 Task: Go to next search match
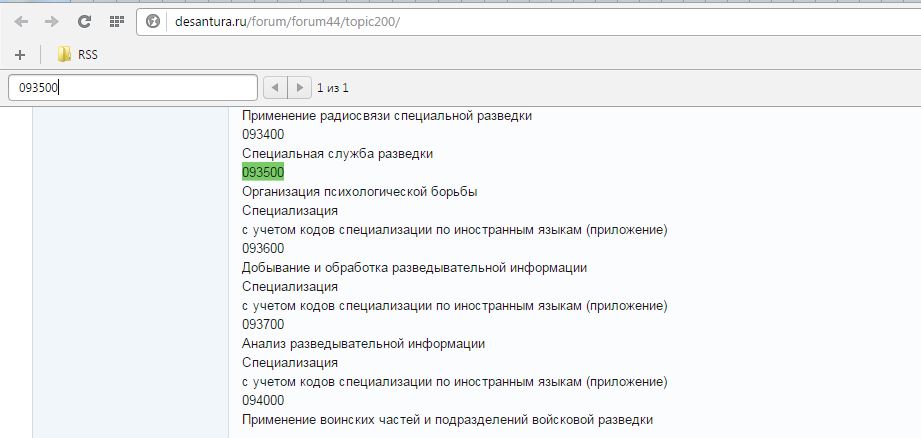(x=298, y=88)
